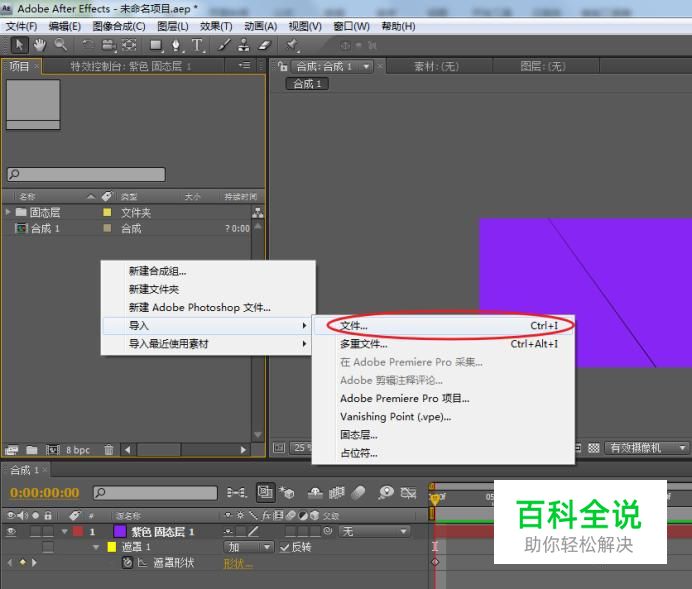Toggle transparency grid in viewer
The image size is (692, 589).
(594, 448)
